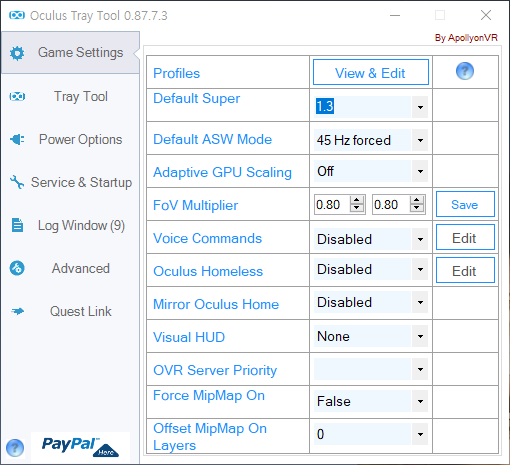Click the bottom-left help question mark icon
The image size is (510, 465).
(x=15, y=448)
